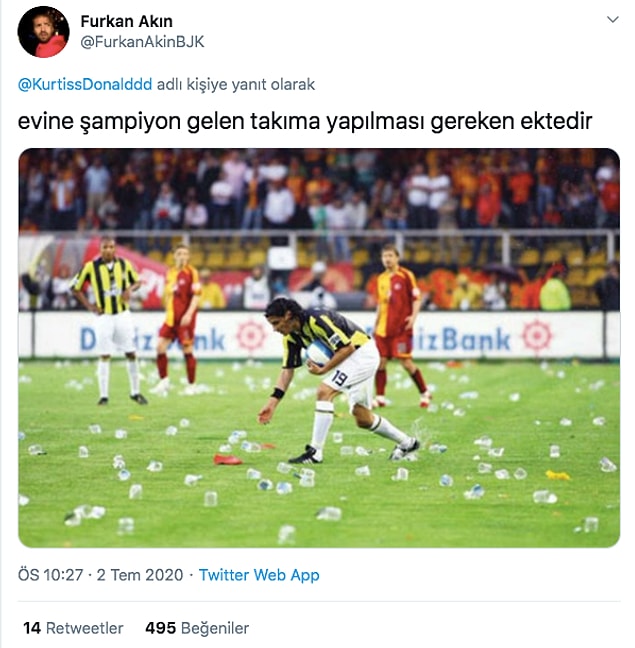Click the right DenizBank banner in the photo
Image resolution: width=635 pixels, height=648 pixels.
tap(483, 337)
